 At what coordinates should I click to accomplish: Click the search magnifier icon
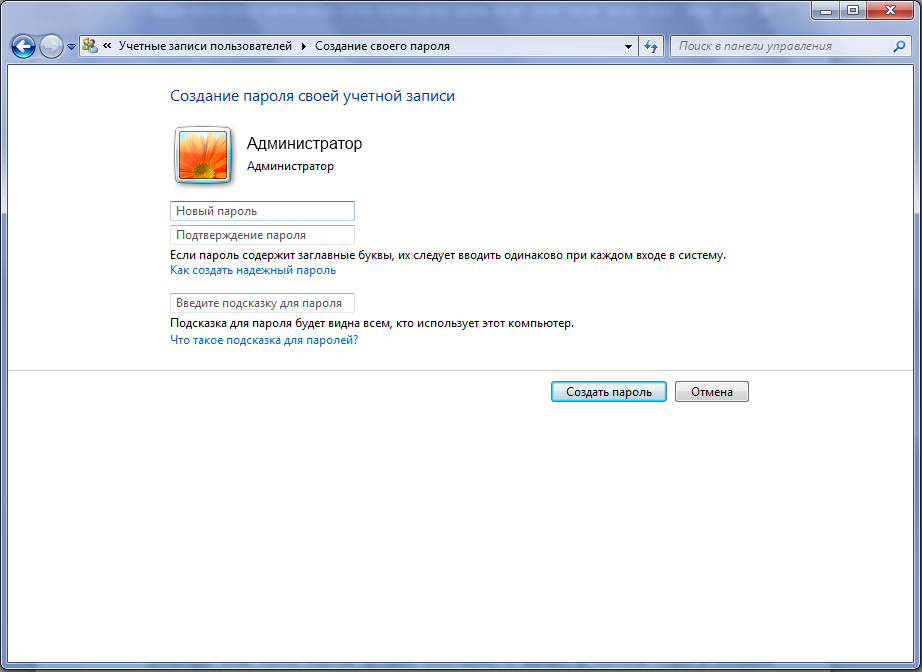pos(899,46)
